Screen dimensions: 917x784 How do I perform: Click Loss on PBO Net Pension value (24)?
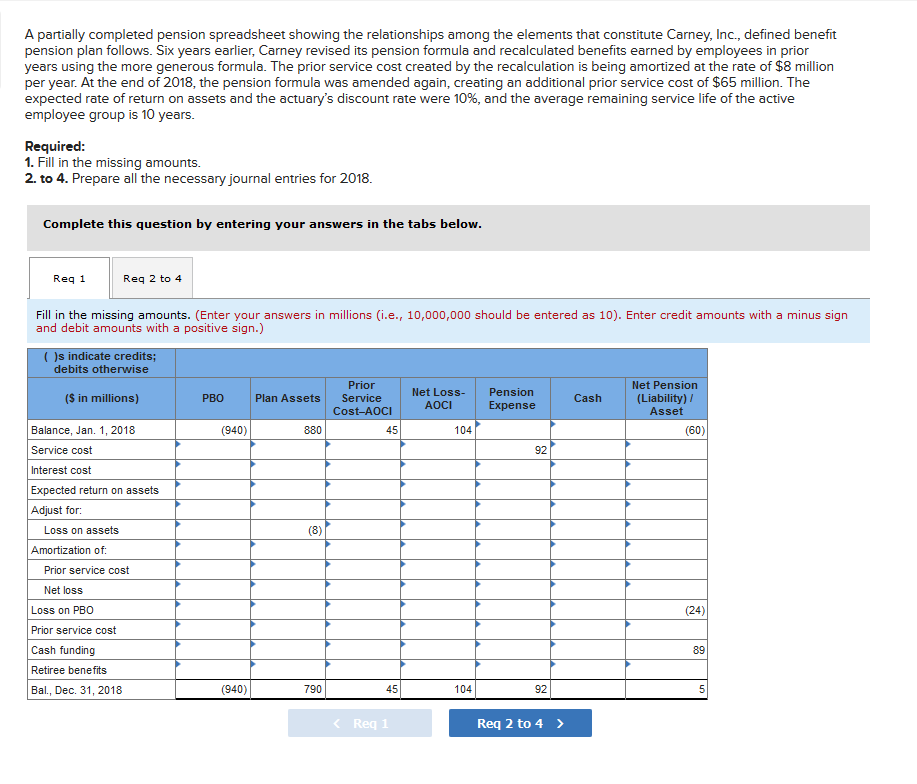click(x=695, y=610)
